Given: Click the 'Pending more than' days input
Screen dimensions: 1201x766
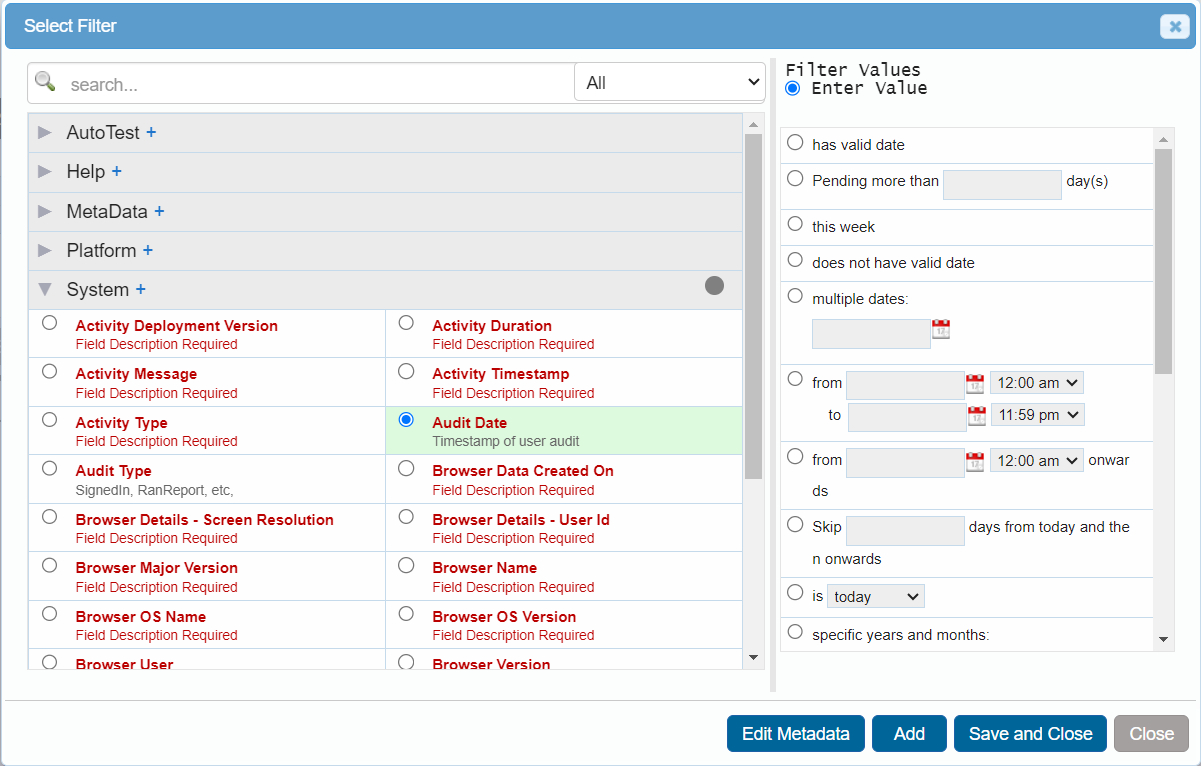Looking at the screenshot, I should [1001, 185].
